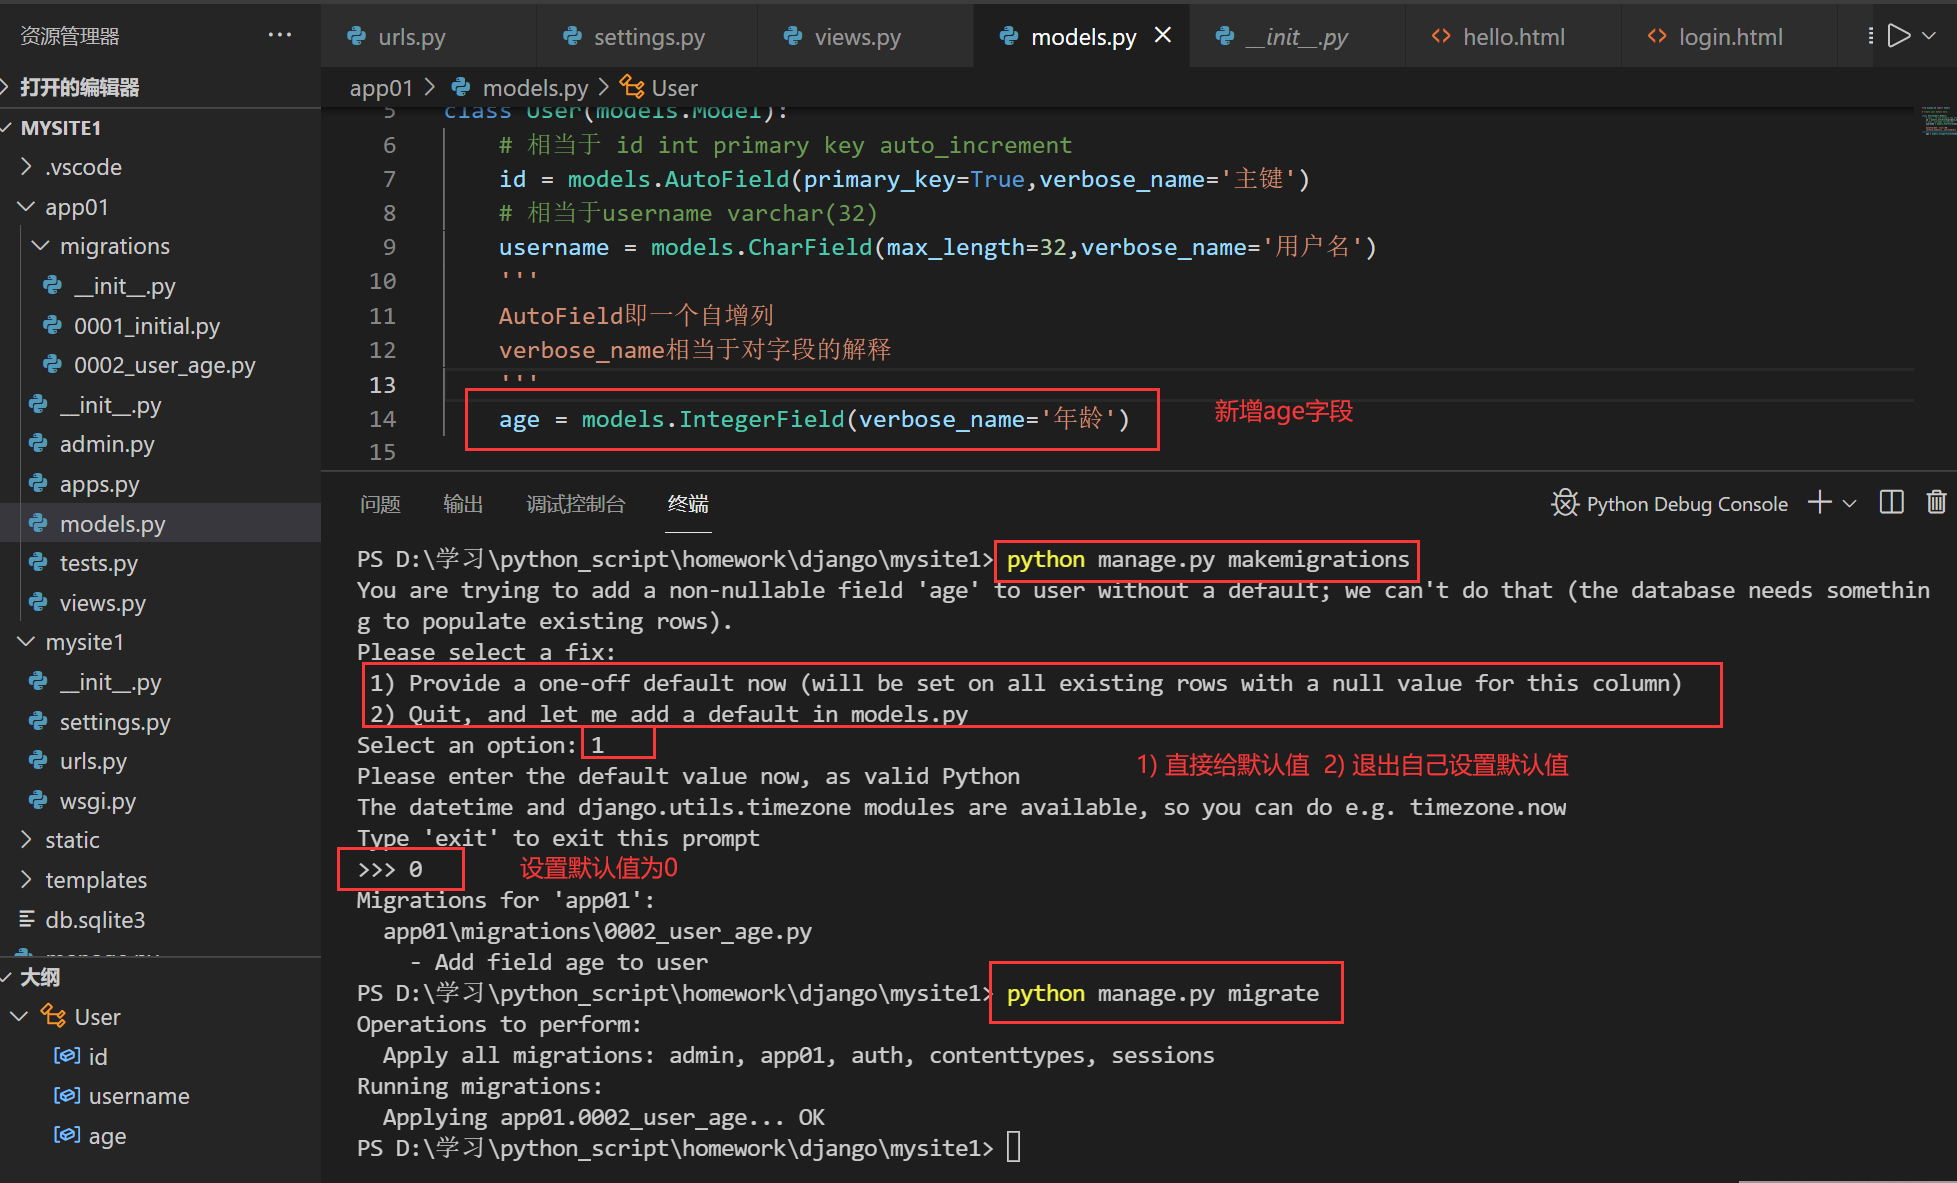Click Python icon on urls.py tab
The width and height of the screenshot is (1957, 1183).
pyautogui.click(x=356, y=36)
